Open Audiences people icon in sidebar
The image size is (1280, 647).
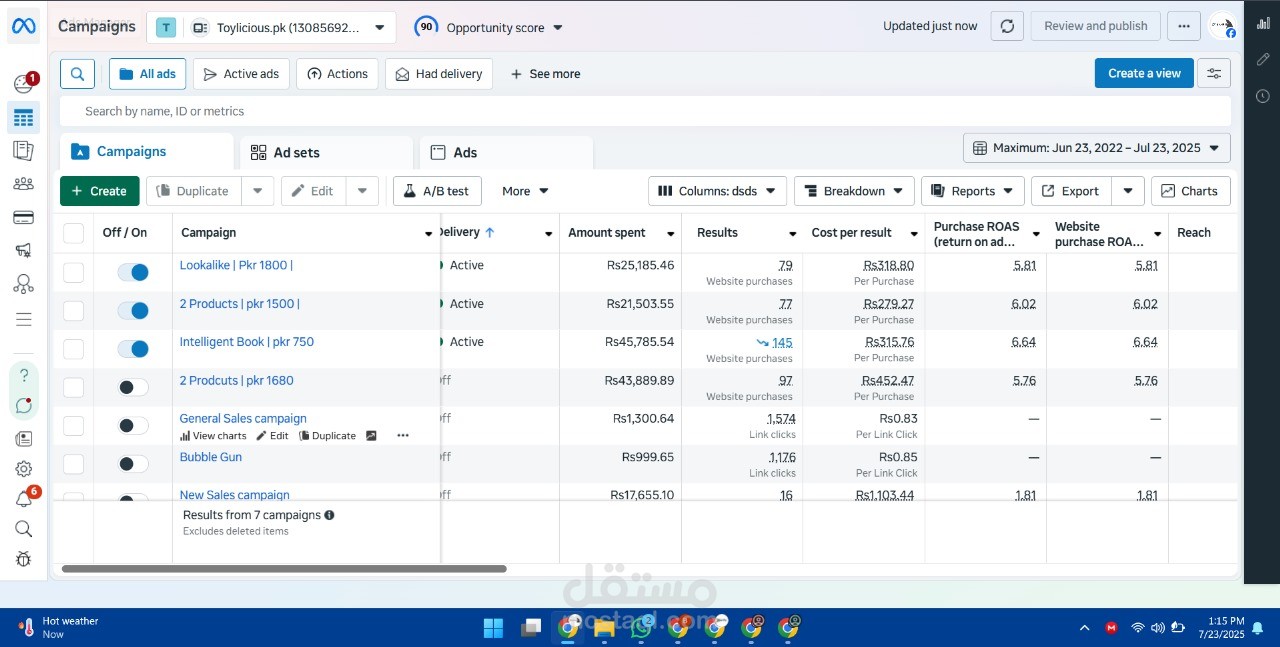[x=23, y=184]
